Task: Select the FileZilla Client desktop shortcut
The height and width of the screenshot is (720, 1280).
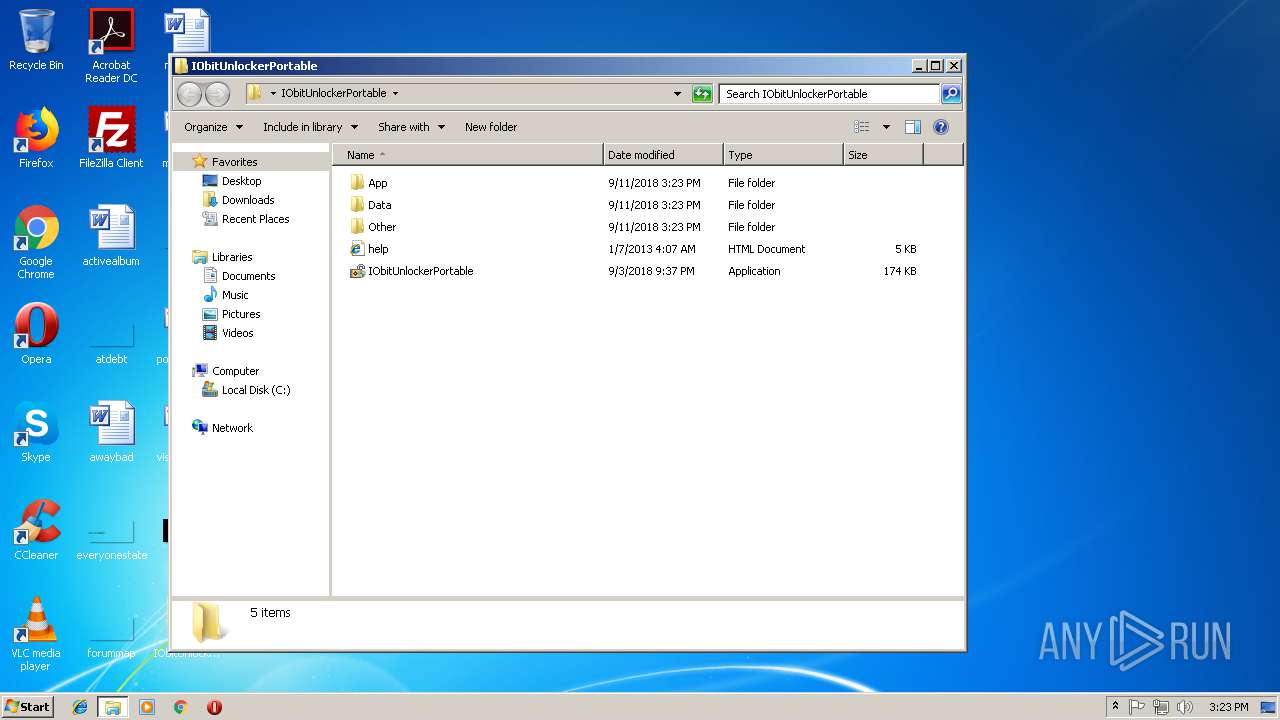Action: 111,138
